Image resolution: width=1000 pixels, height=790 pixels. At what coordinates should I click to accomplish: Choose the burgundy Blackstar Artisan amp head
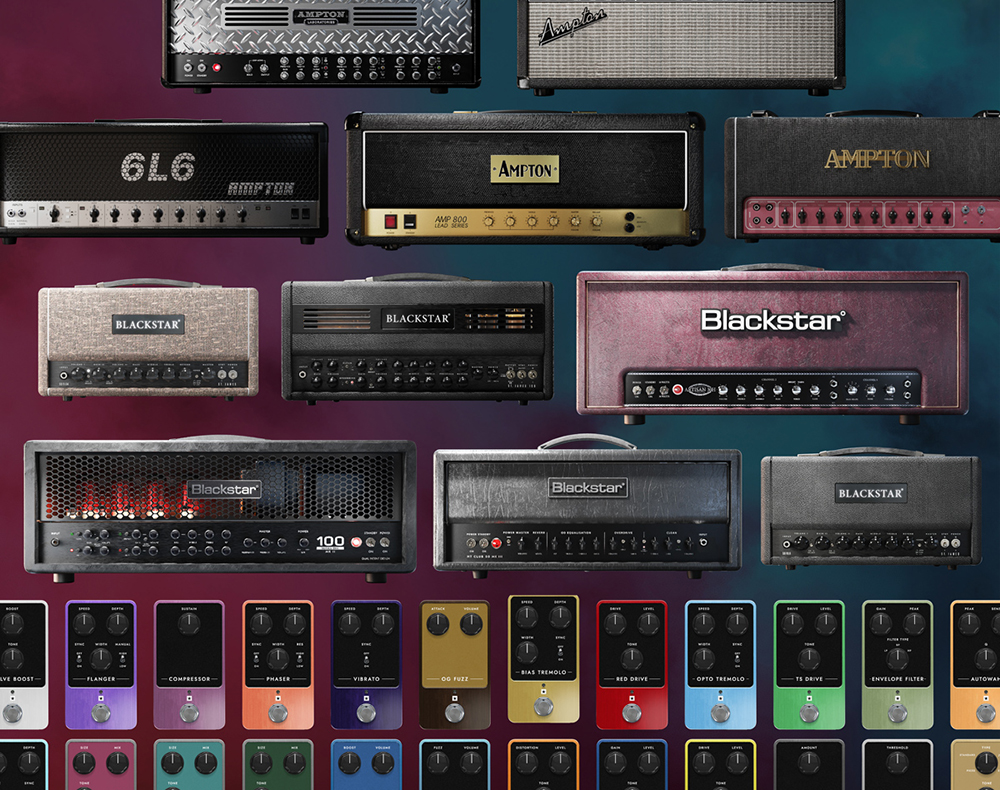pos(772,340)
